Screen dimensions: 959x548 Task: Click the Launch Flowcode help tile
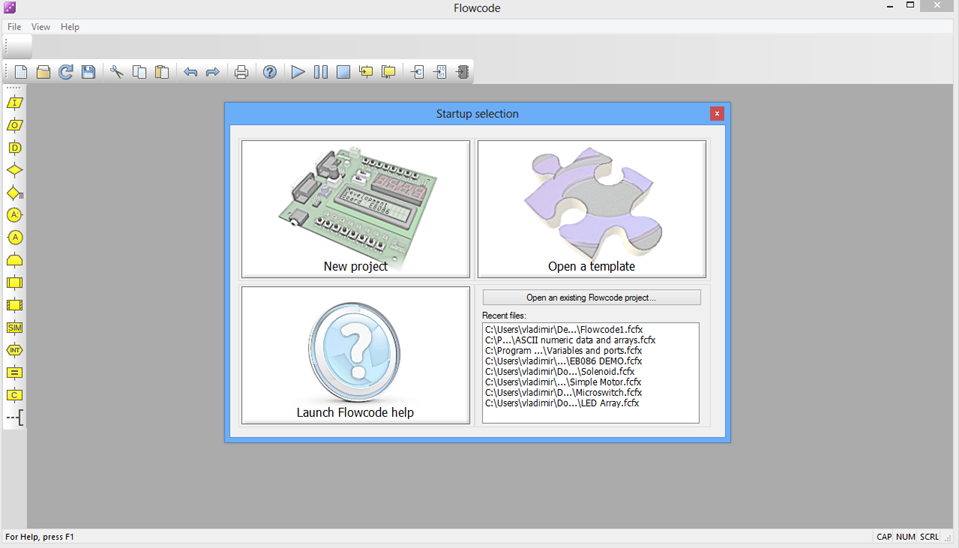tap(355, 355)
